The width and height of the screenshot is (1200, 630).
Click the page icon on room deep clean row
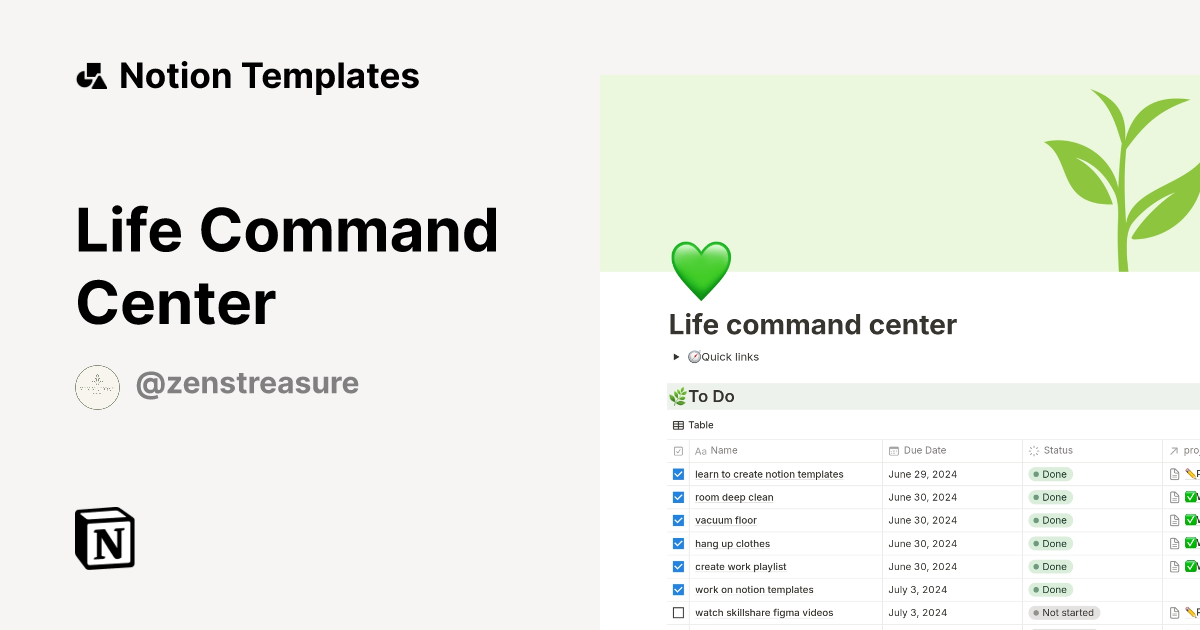pos(1173,497)
